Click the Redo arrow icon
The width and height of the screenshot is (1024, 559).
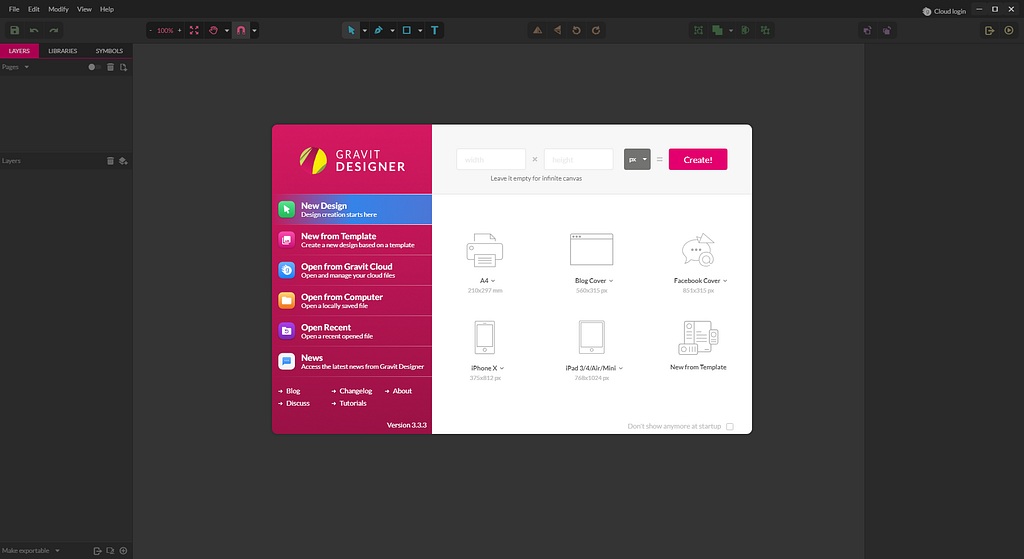(54, 30)
